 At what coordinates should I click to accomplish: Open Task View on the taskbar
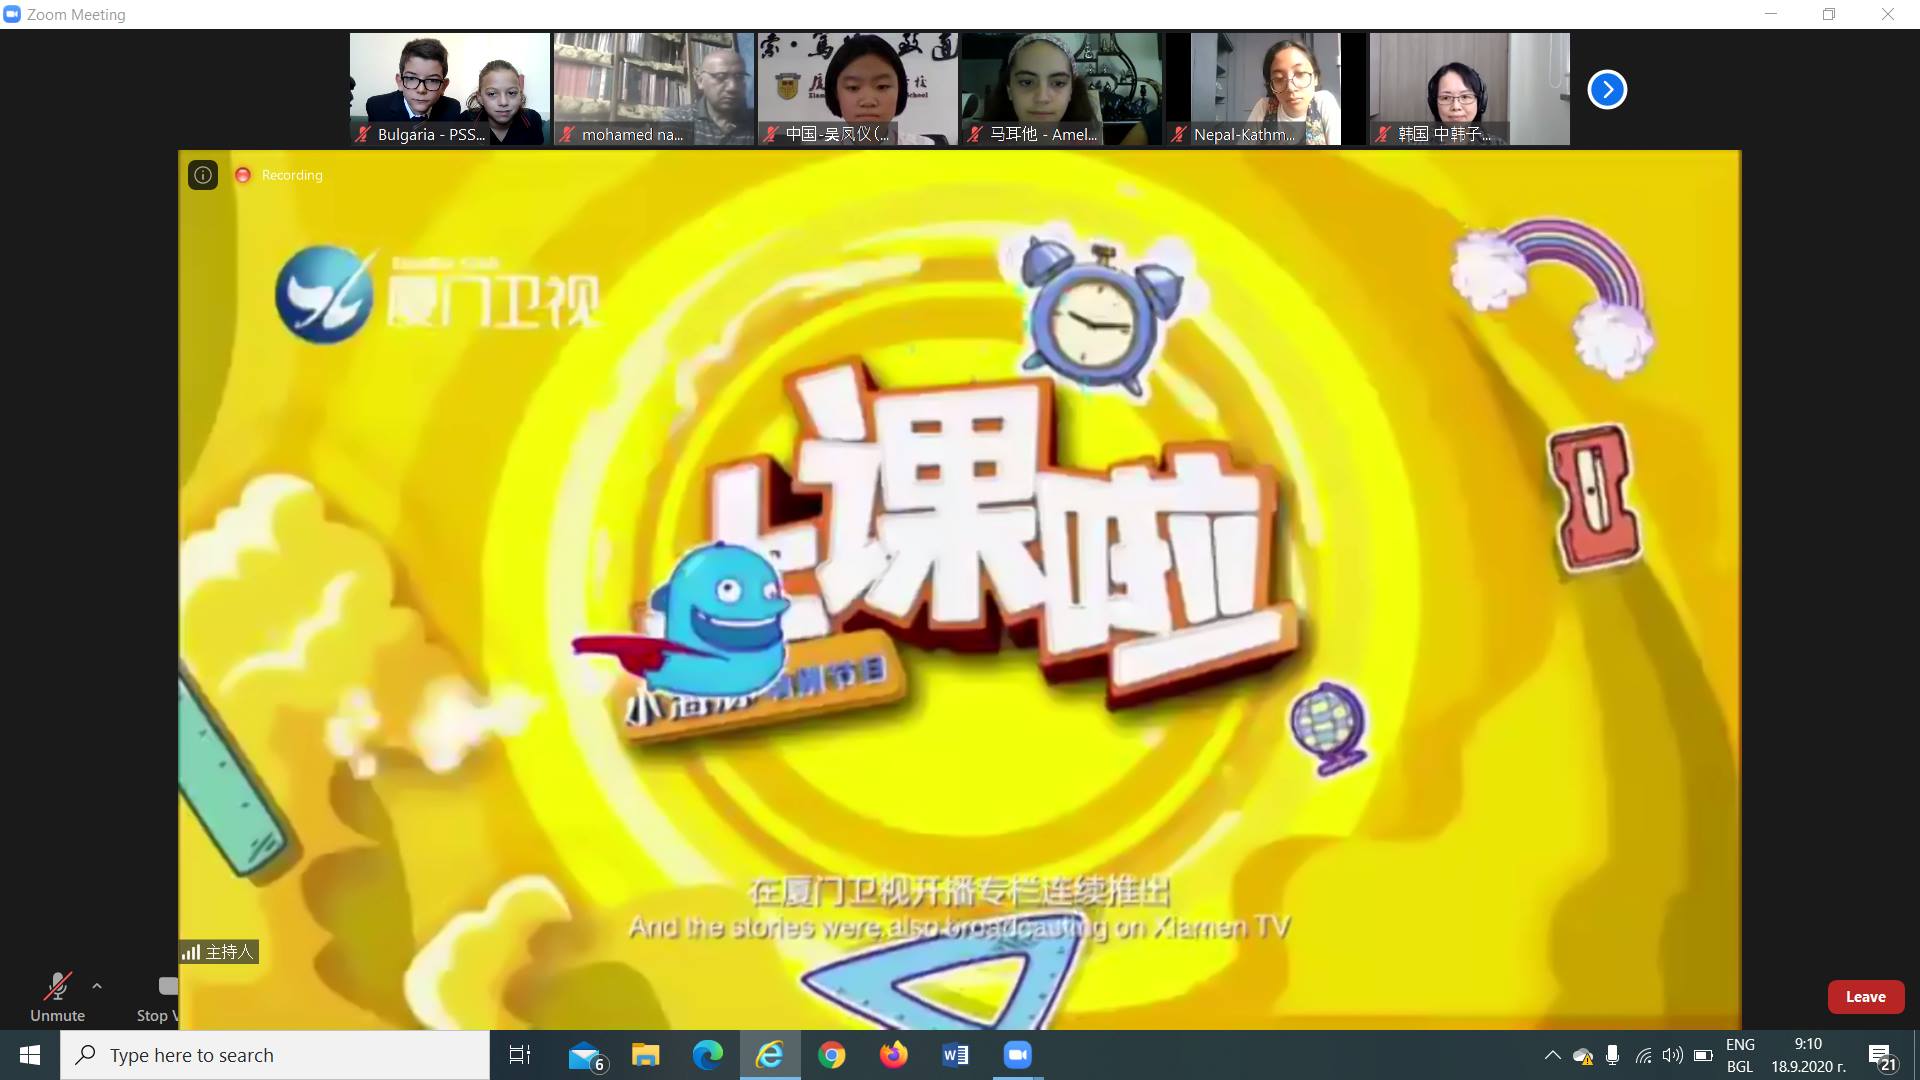click(520, 1055)
